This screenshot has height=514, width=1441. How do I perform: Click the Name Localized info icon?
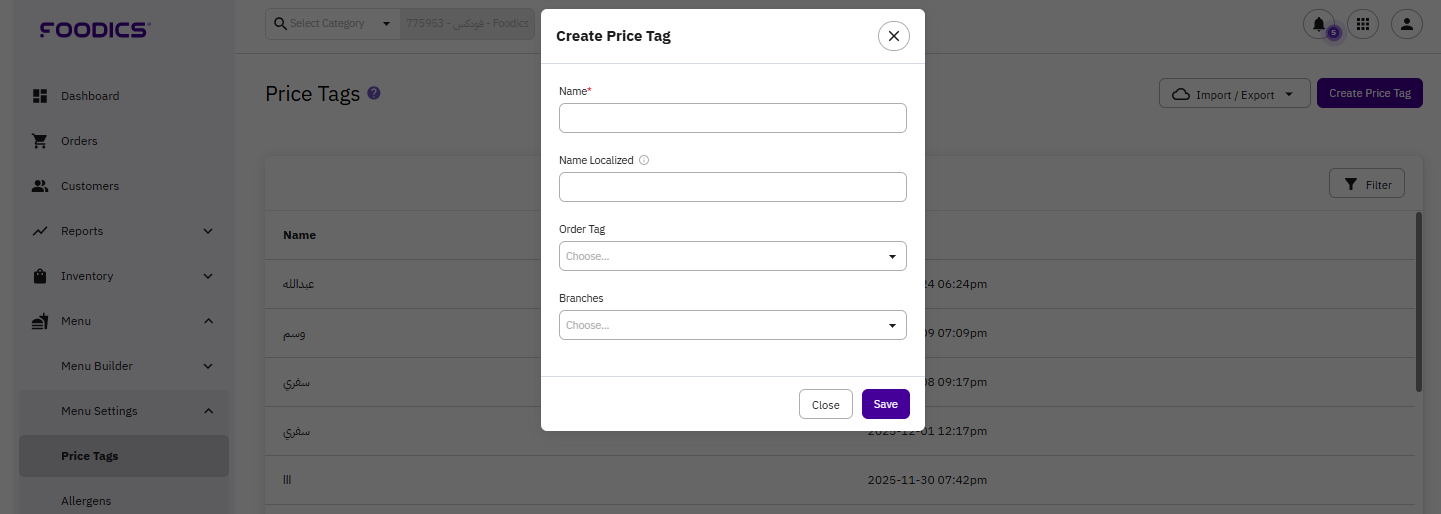[x=644, y=160]
